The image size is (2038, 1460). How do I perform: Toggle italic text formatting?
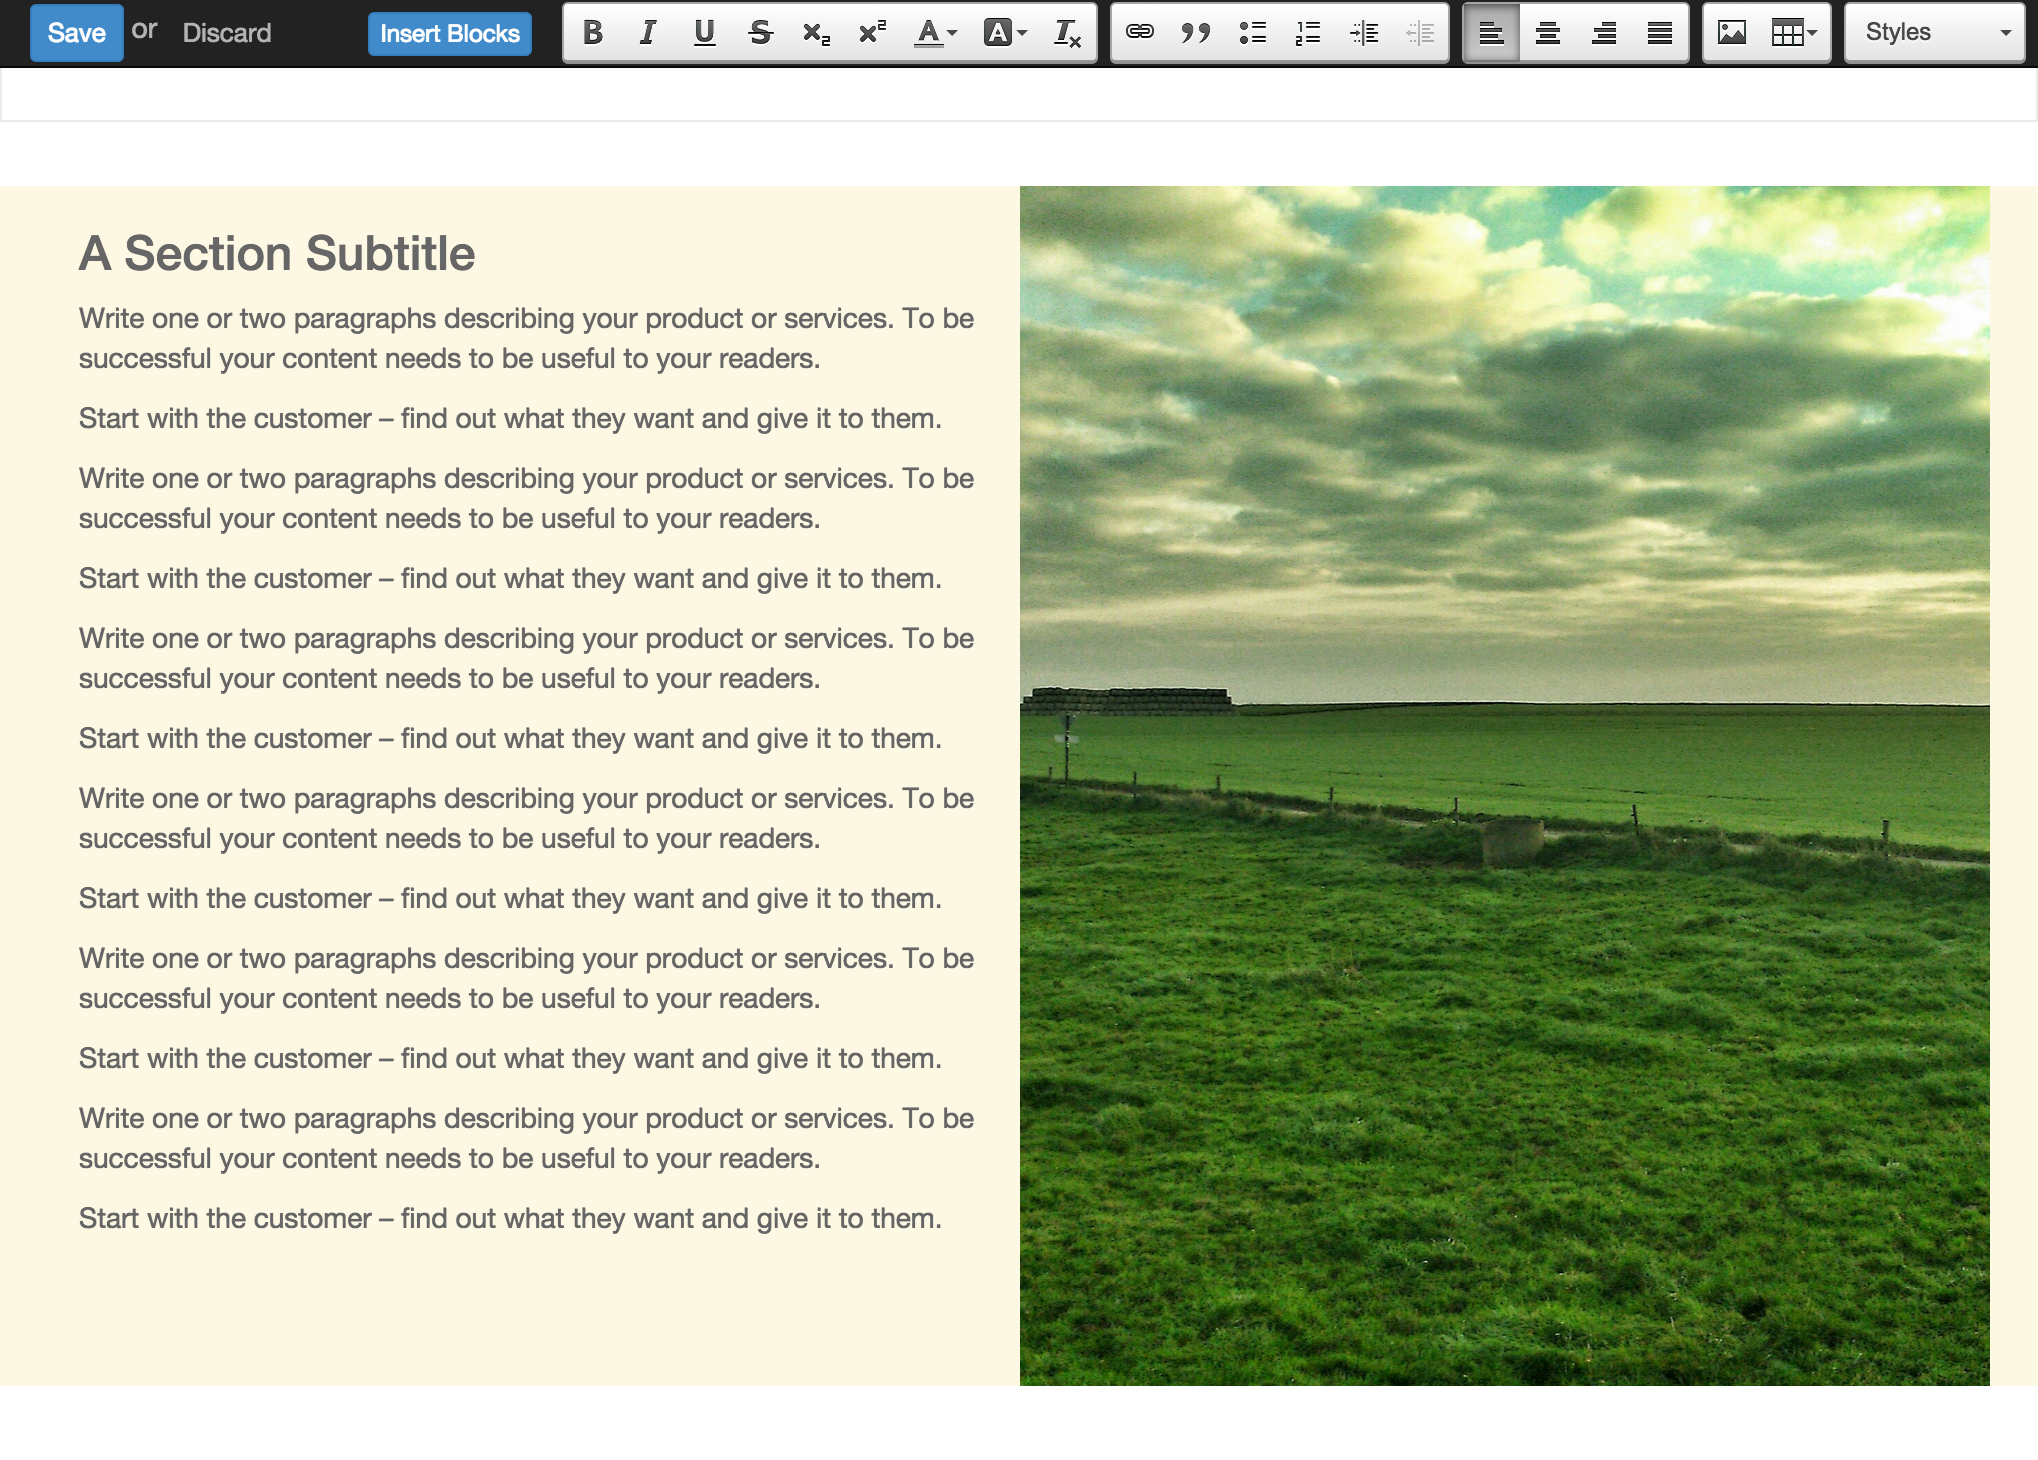(x=648, y=33)
